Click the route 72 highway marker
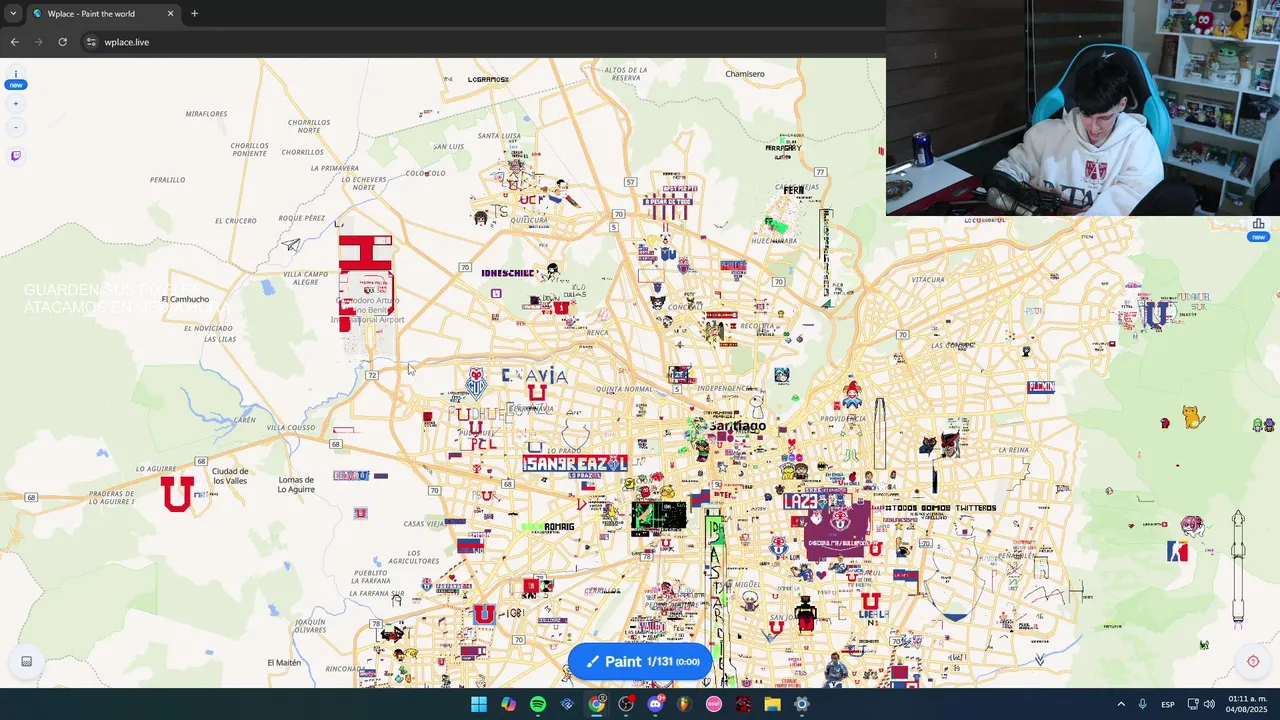The height and width of the screenshot is (720, 1280). [x=372, y=375]
